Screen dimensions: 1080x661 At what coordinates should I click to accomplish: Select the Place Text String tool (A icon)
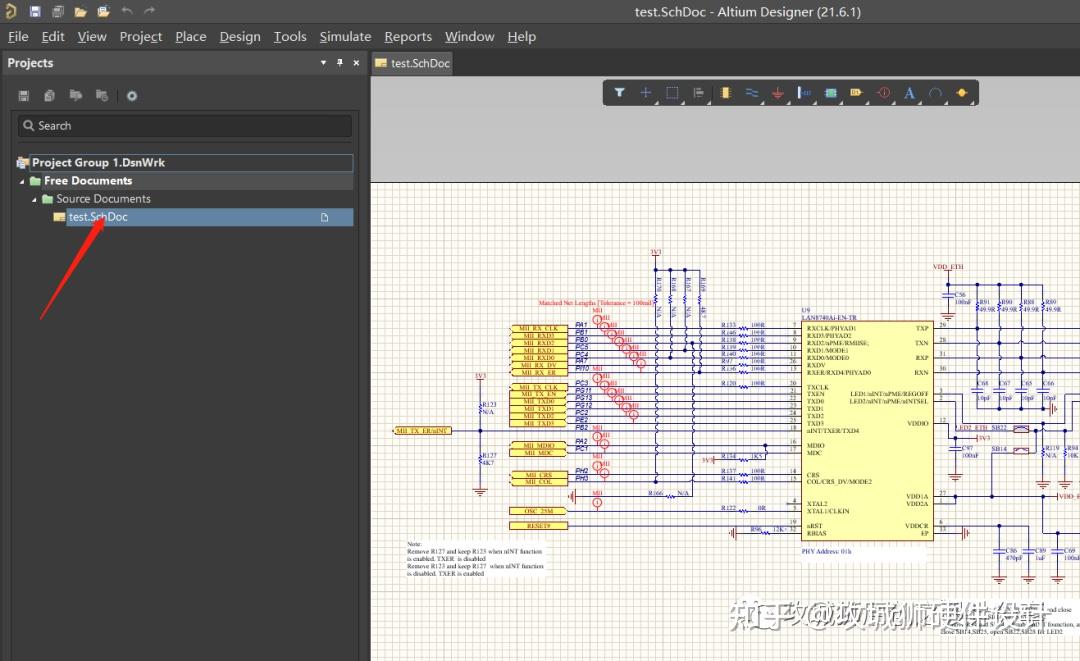coord(909,92)
